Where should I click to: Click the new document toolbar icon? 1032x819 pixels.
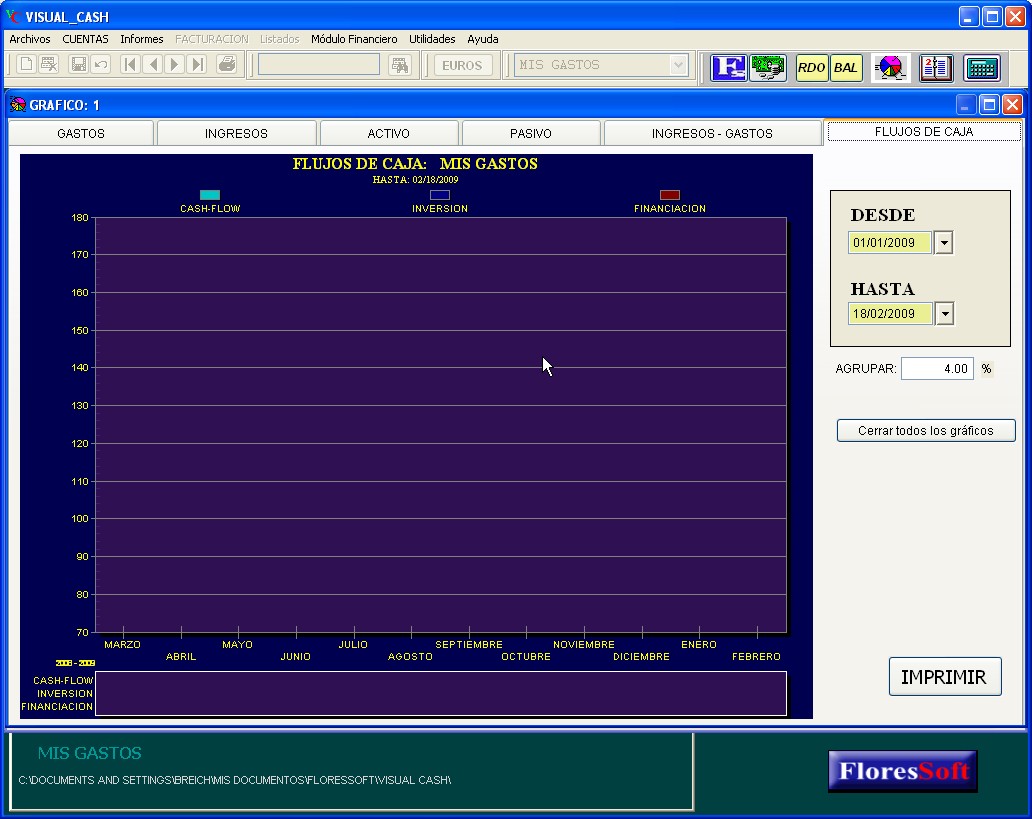(26, 65)
